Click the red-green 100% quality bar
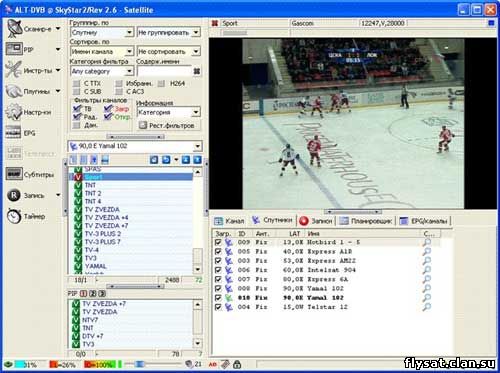The image size is (500, 373). click(100, 364)
